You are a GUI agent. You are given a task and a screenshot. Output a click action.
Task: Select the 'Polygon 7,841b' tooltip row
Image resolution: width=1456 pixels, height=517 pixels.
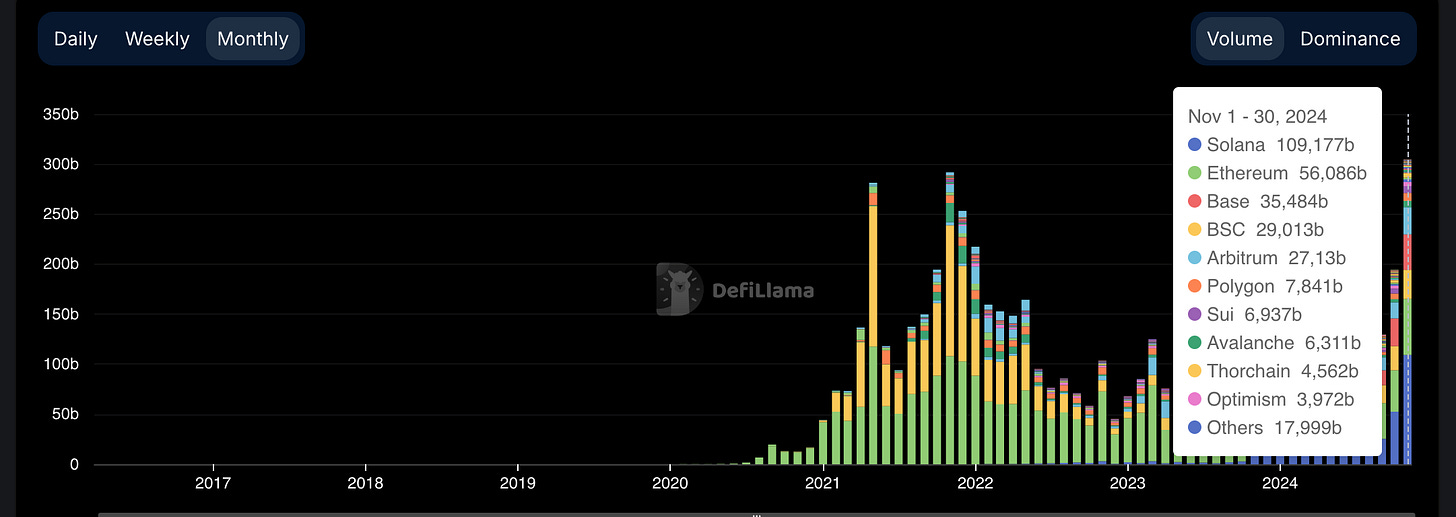click(x=1265, y=286)
